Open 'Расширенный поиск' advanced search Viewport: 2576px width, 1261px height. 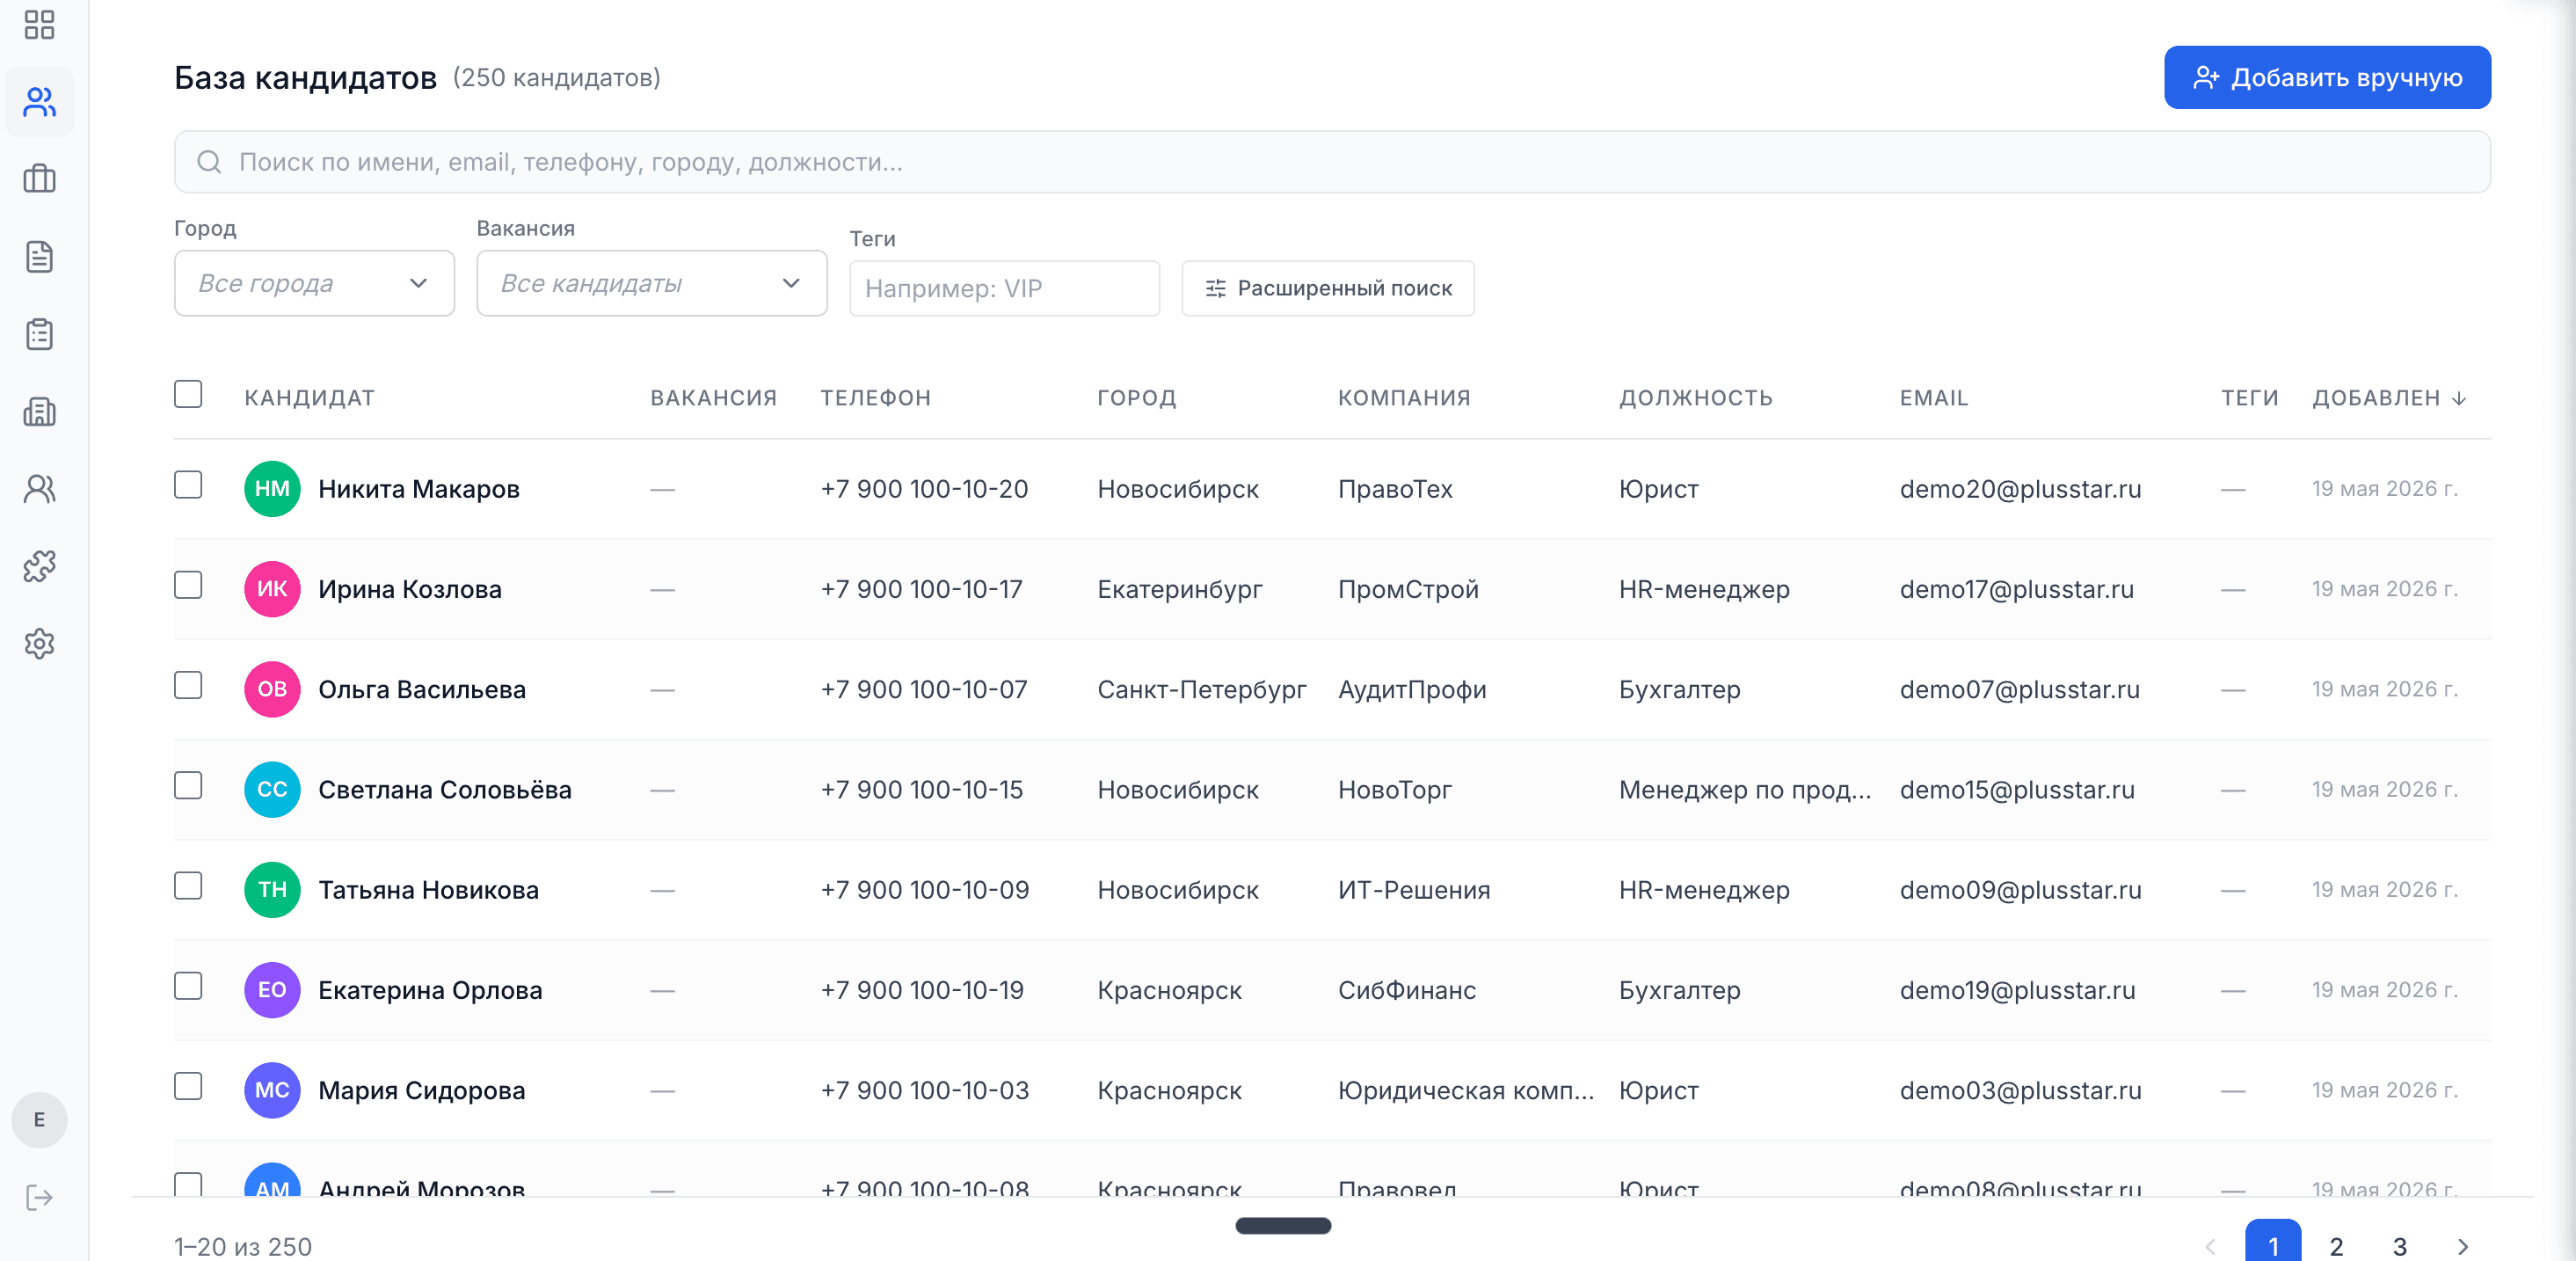[x=1327, y=288]
